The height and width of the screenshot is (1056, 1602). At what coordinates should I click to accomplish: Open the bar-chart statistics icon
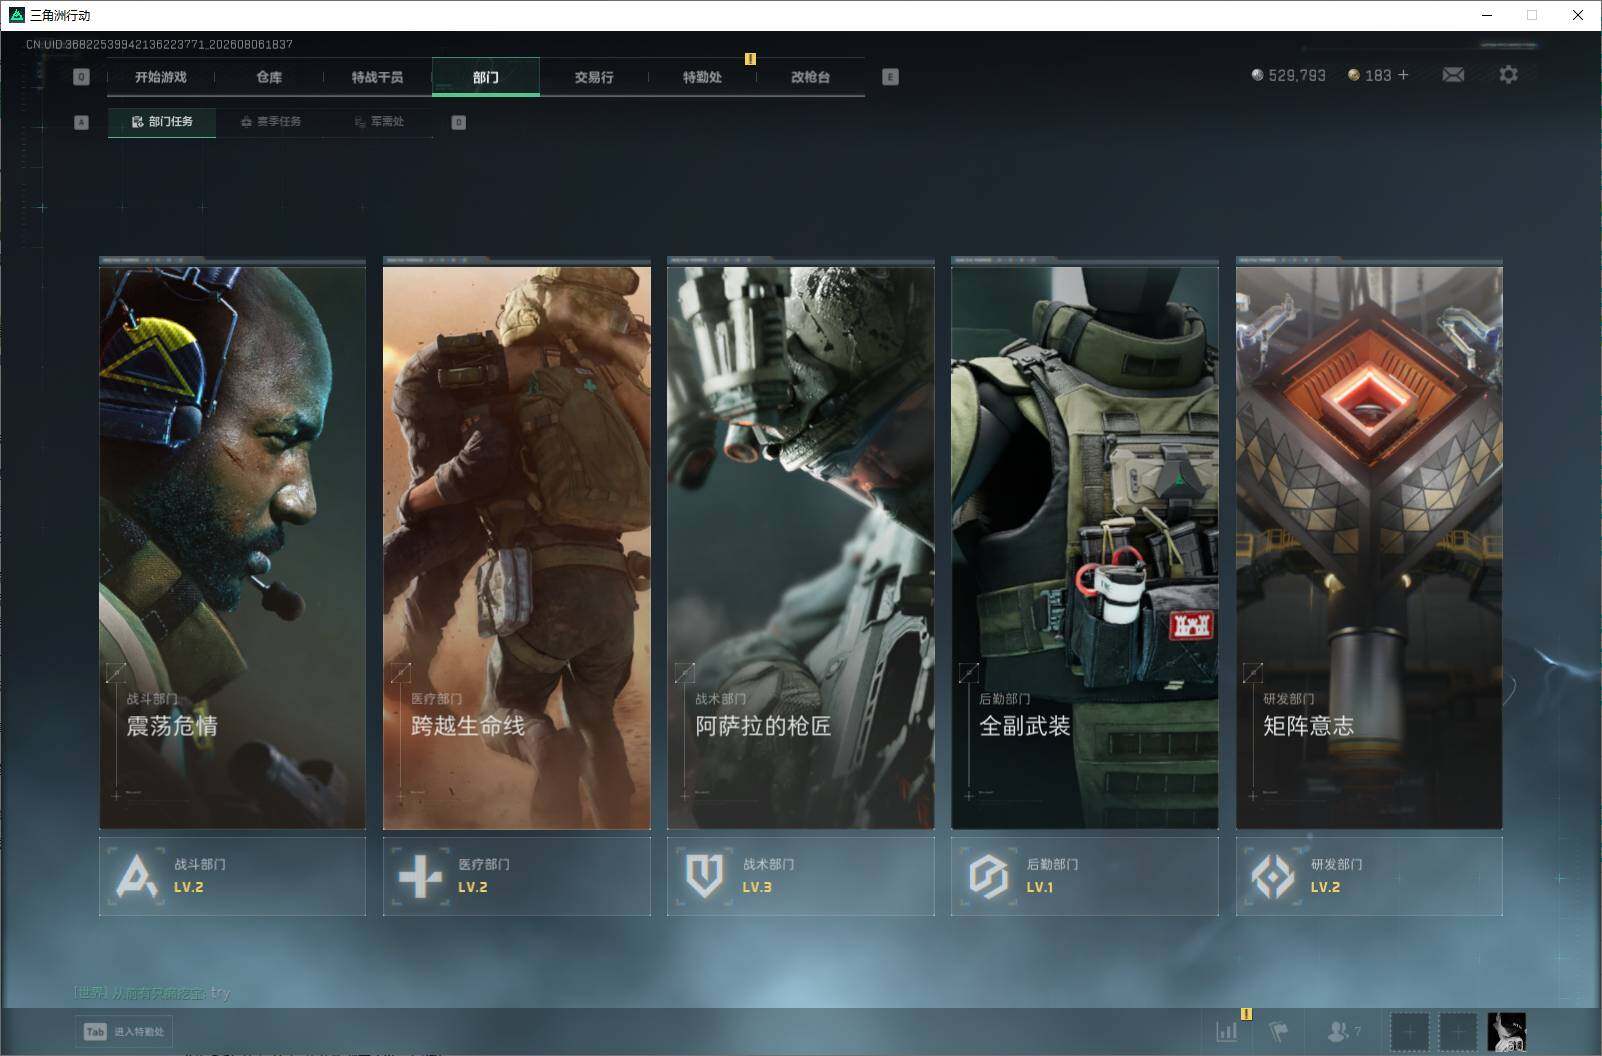click(1227, 1031)
